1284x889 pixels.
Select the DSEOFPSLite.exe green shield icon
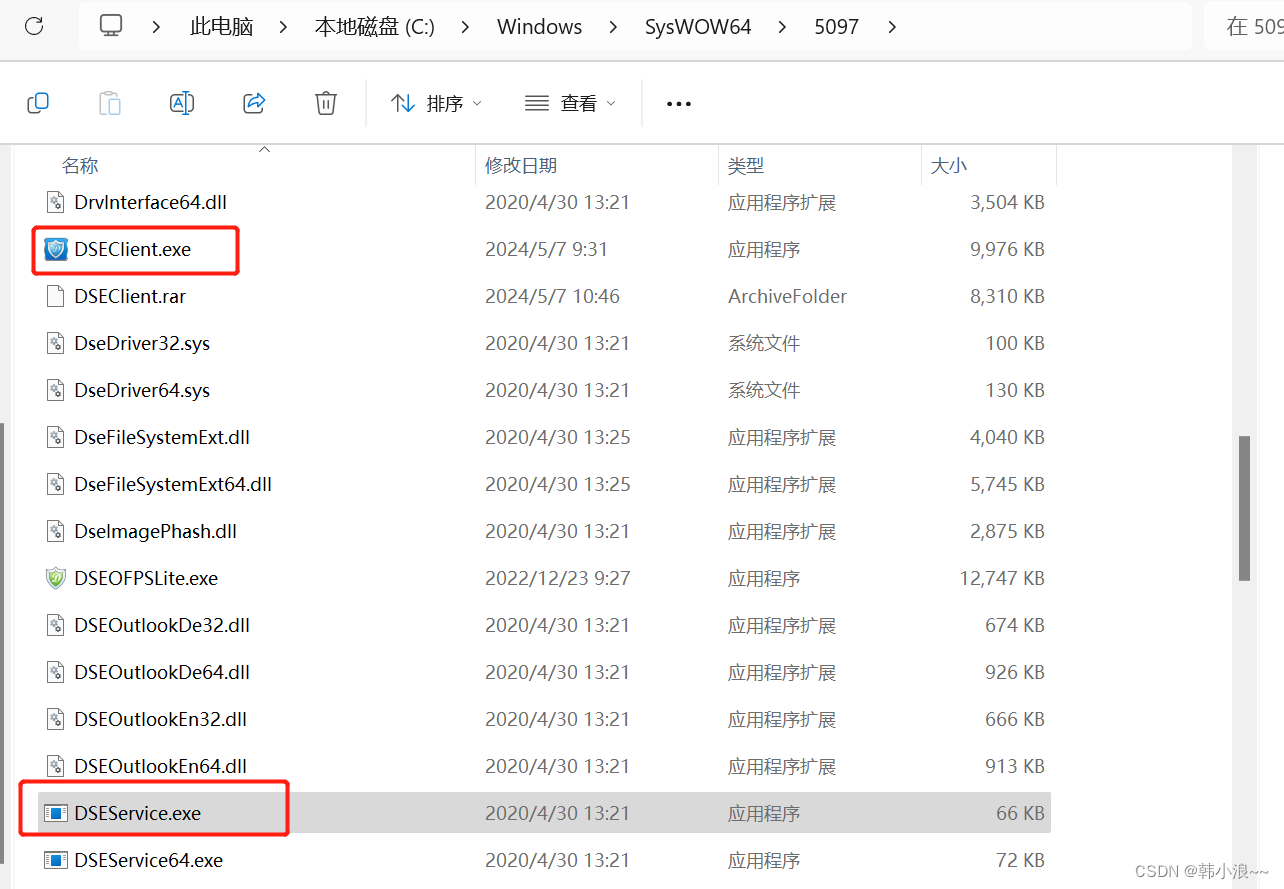click(x=56, y=578)
